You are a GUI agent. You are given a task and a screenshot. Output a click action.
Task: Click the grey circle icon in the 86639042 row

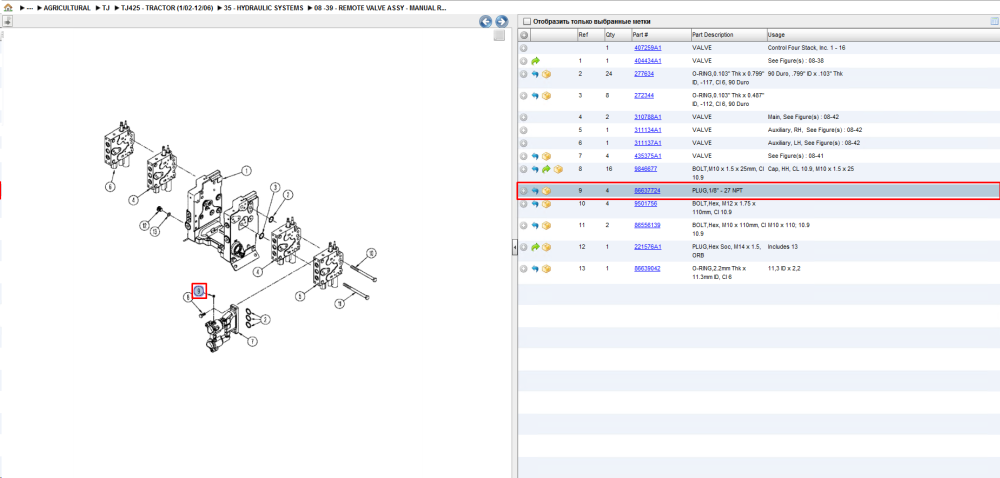524,269
